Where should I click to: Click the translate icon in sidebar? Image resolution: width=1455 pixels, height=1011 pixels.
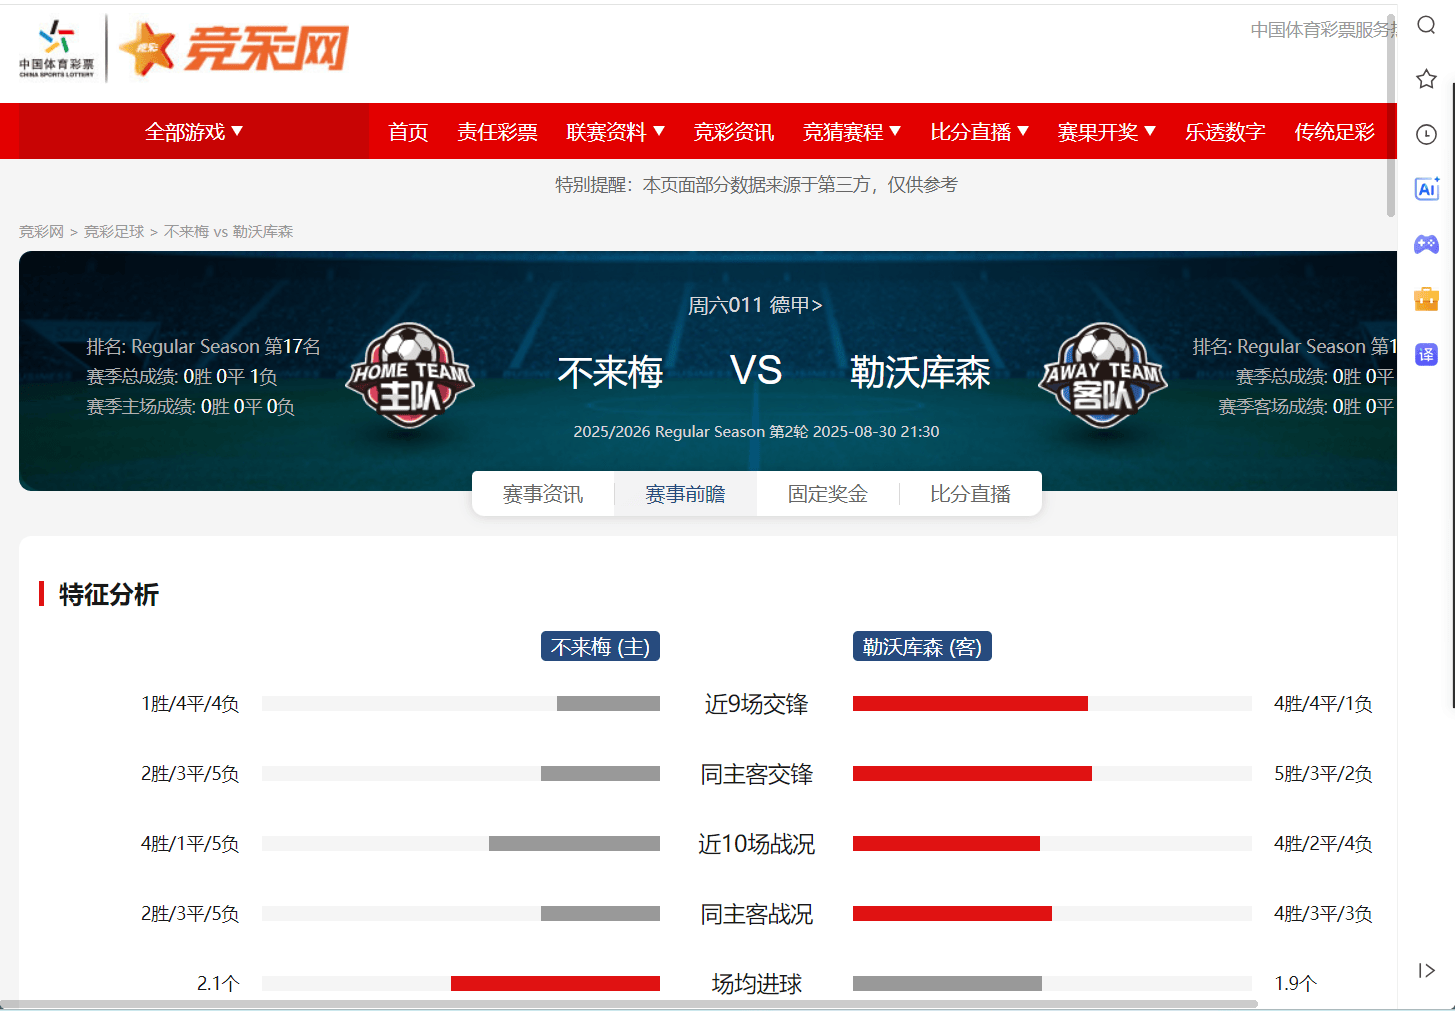coord(1427,354)
